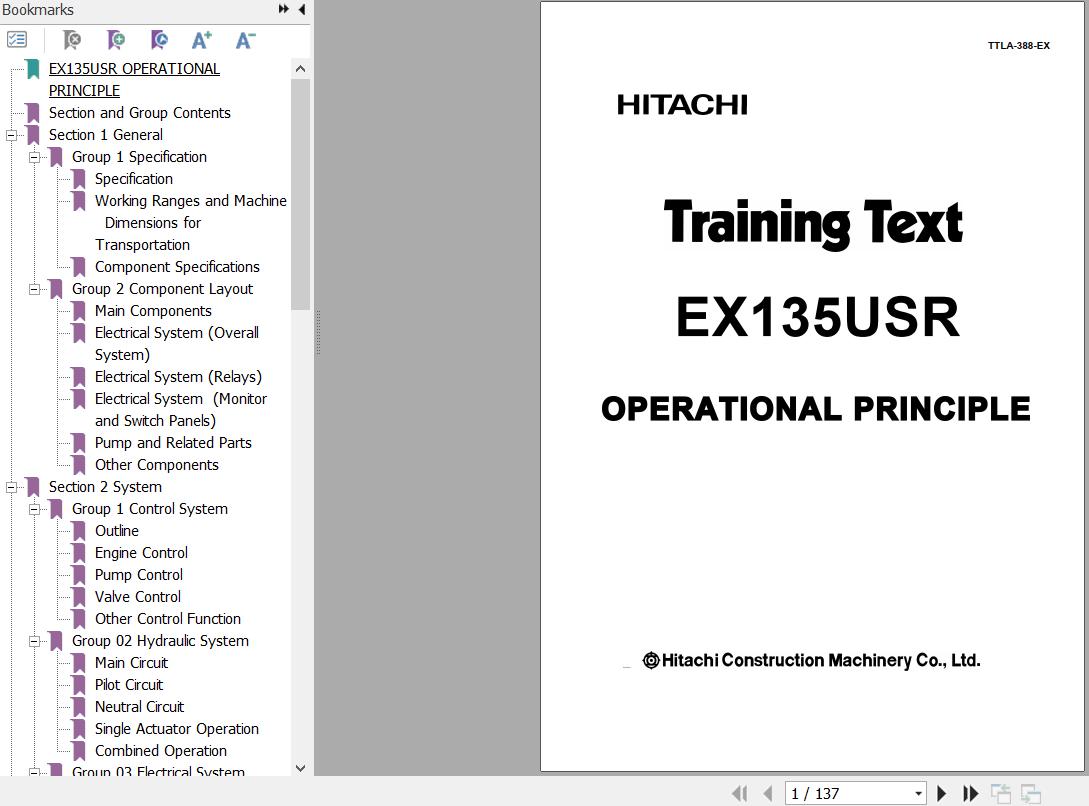
Task: Open the Main Components bookmark
Action: click(153, 311)
